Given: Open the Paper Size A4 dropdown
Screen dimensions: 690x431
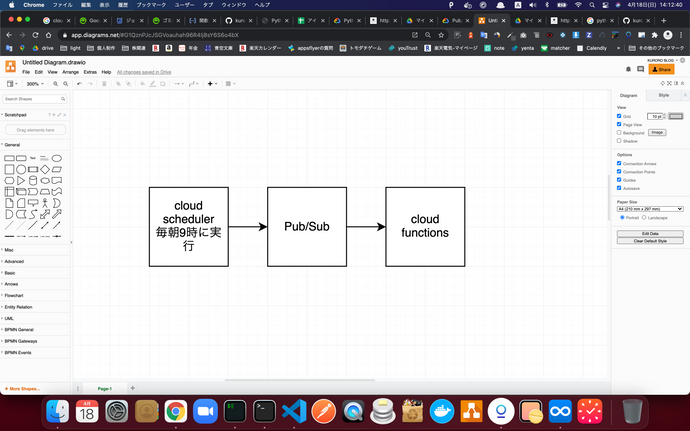Looking at the screenshot, I should 650,209.
